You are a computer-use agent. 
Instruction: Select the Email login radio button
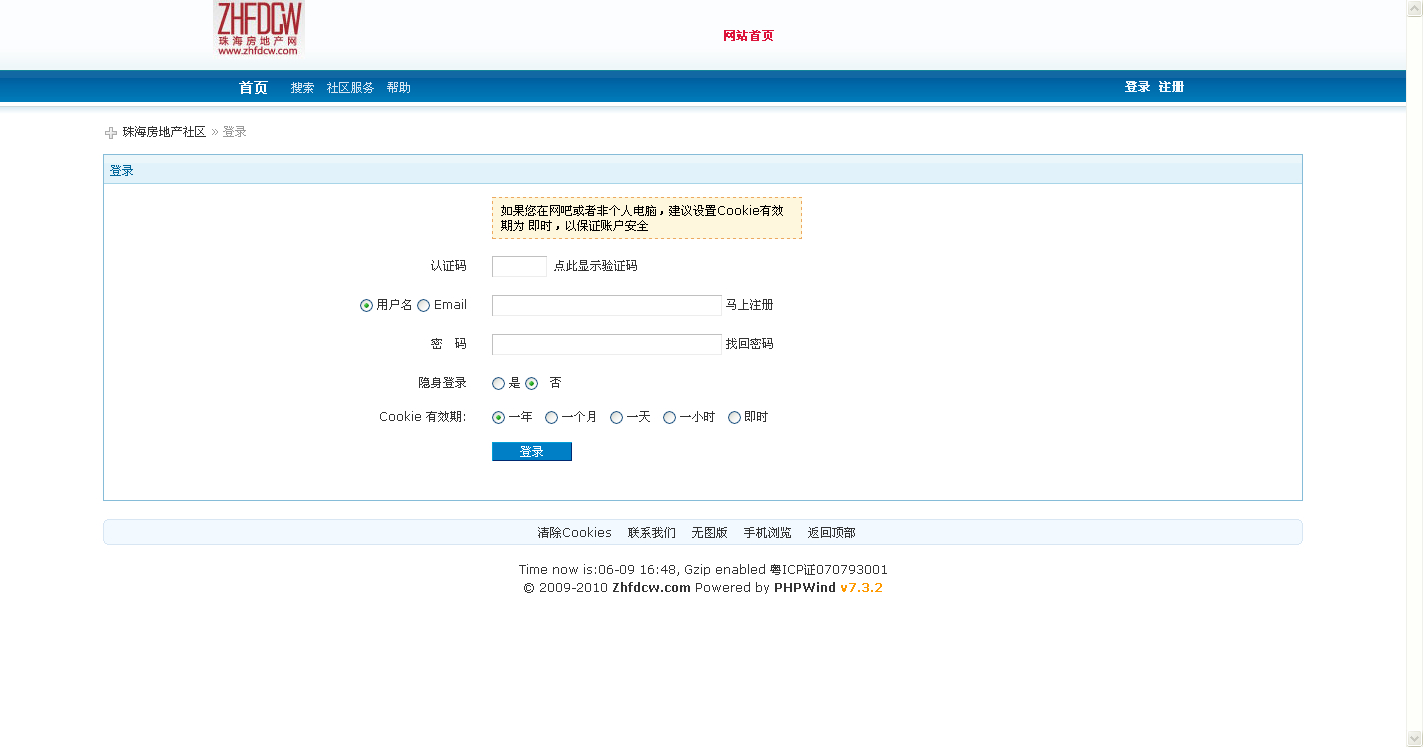point(424,306)
